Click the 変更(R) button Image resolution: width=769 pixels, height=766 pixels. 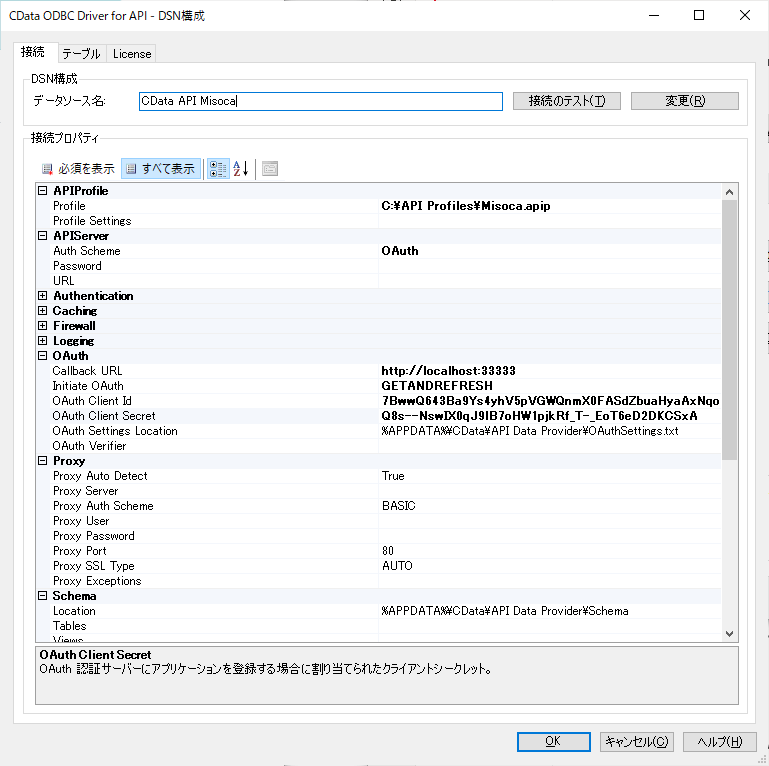coord(685,101)
